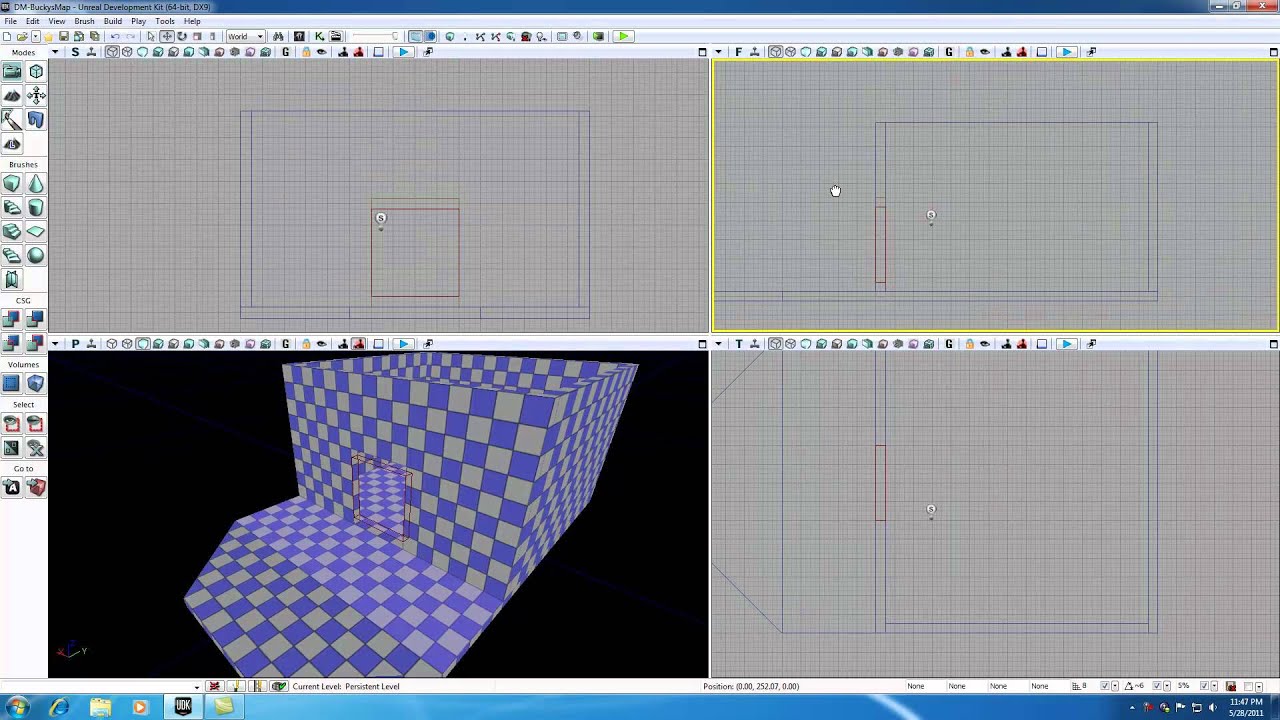The width and height of the screenshot is (1280, 720).
Task: Toggle grid snapping checkbox in status bar
Action: click(x=1104, y=686)
